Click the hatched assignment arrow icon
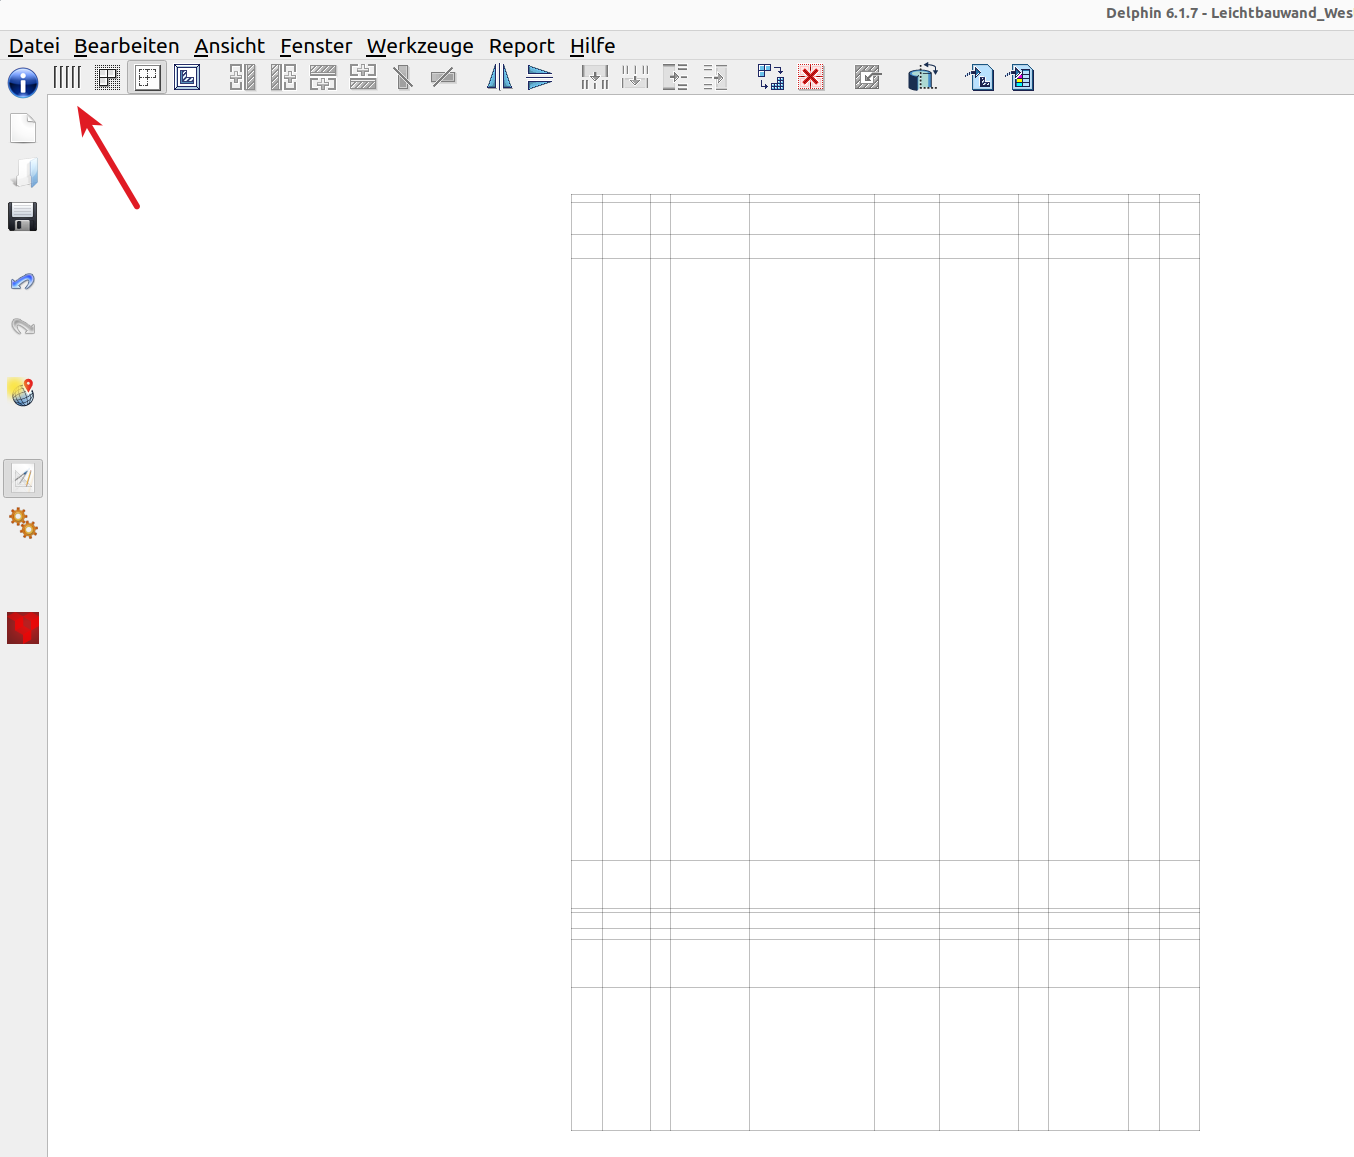This screenshot has width=1354, height=1157. click(x=867, y=77)
